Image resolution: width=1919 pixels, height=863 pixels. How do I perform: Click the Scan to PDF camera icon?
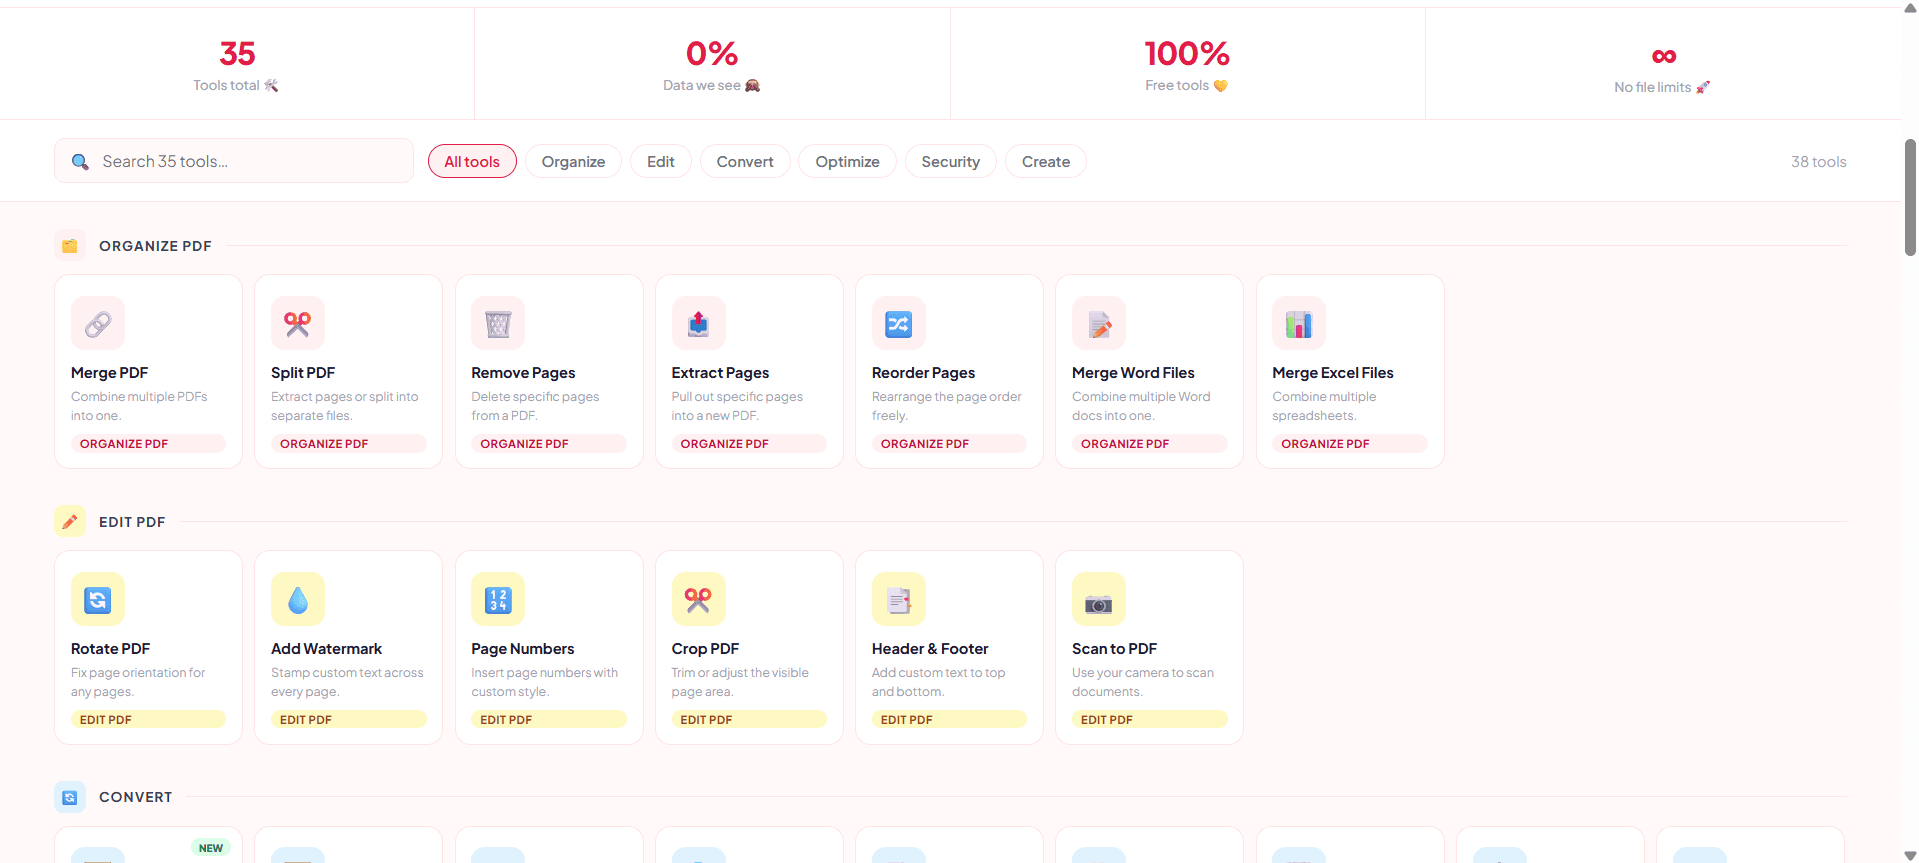tap(1099, 599)
